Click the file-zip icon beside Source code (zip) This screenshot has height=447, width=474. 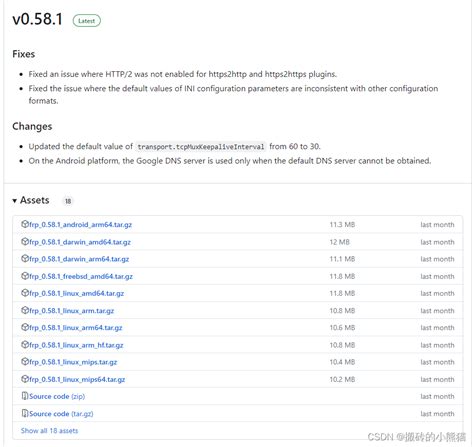(25, 396)
